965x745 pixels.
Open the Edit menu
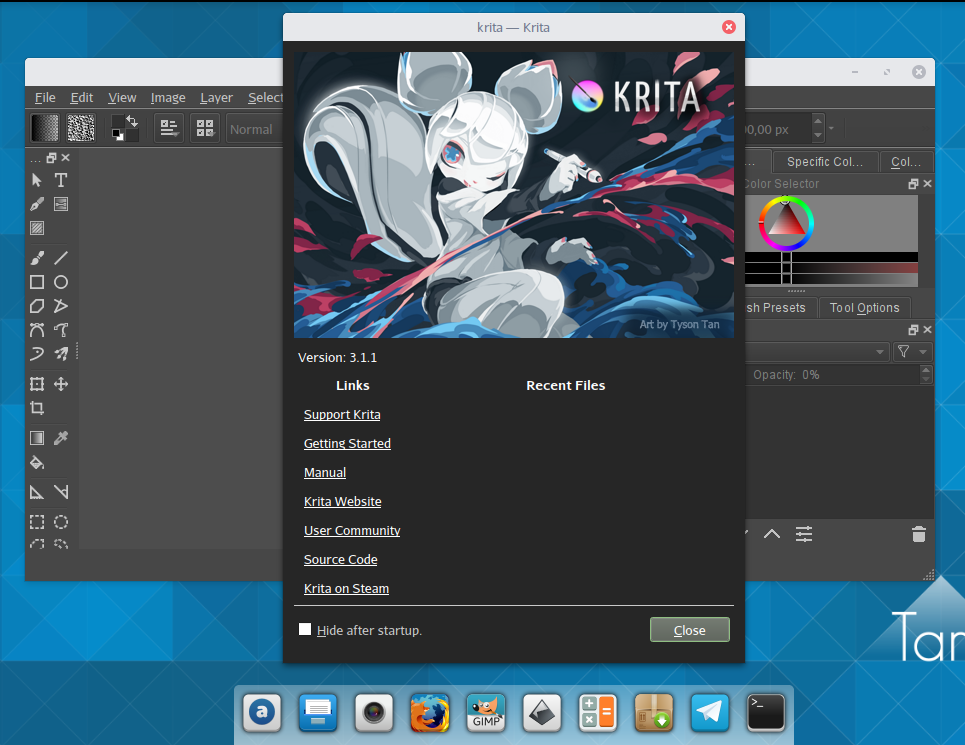click(x=81, y=97)
